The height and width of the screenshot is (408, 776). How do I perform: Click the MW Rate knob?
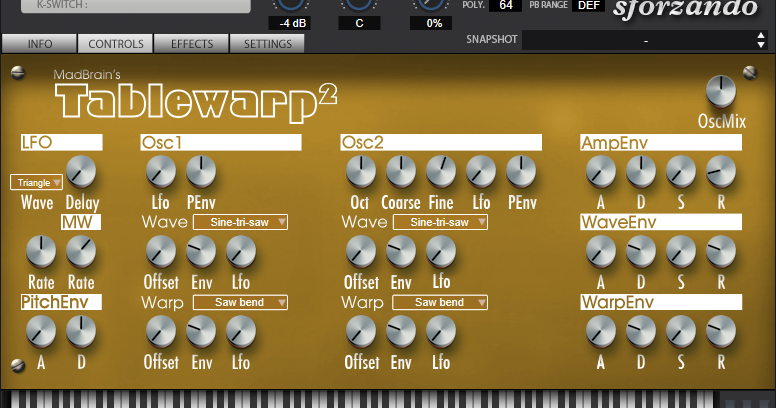coord(81,251)
